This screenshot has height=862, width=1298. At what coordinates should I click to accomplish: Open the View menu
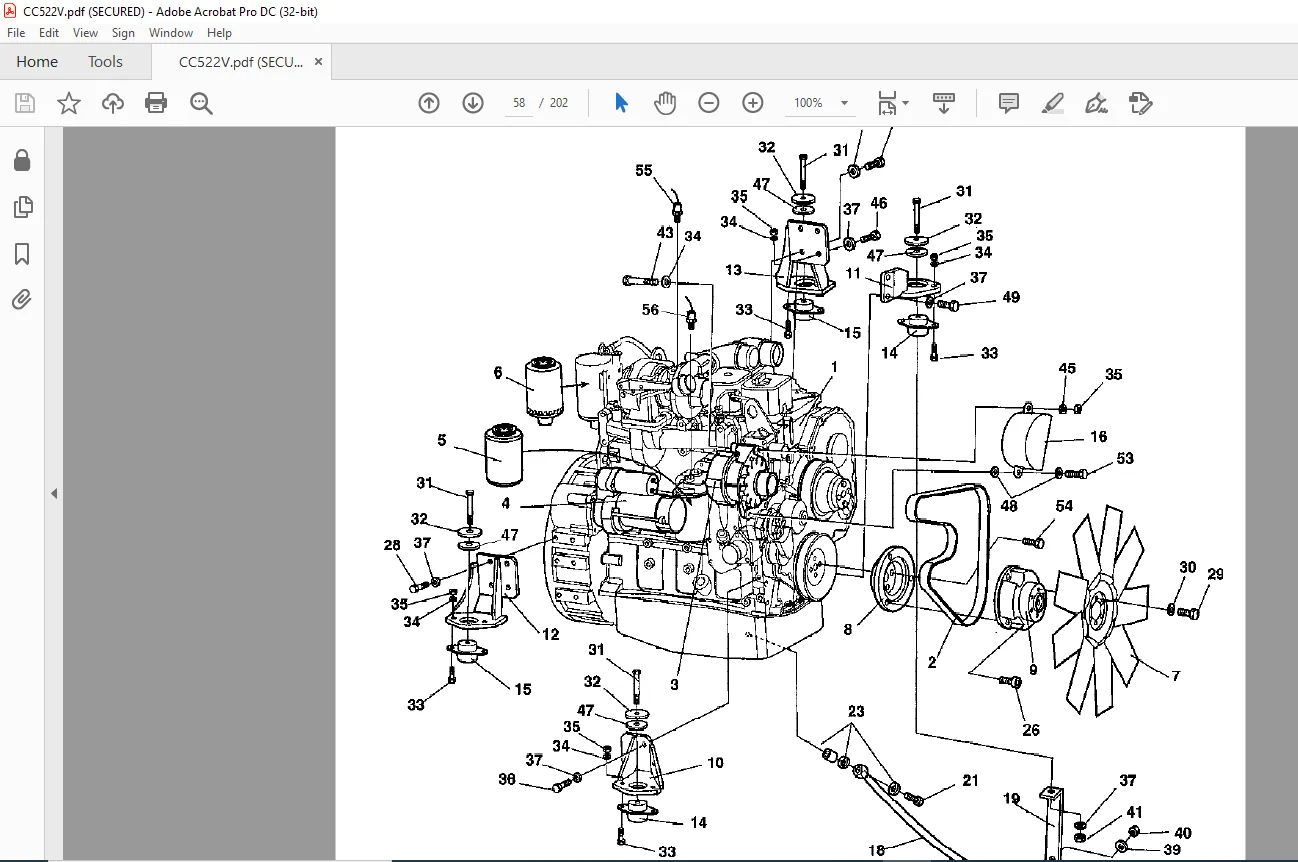tap(85, 33)
